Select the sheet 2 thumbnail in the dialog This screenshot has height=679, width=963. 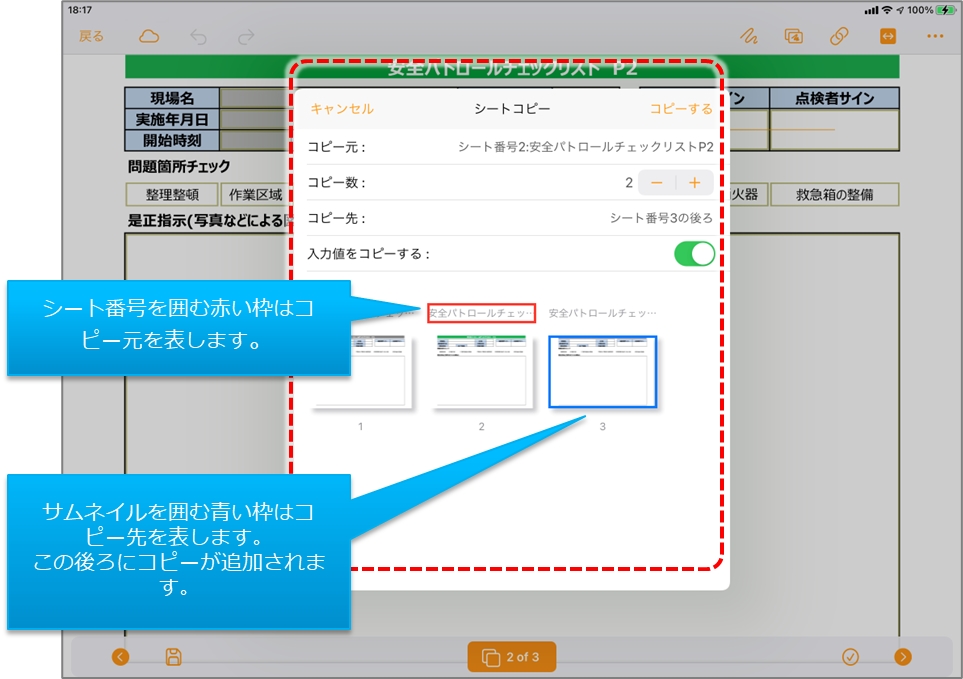481,371
